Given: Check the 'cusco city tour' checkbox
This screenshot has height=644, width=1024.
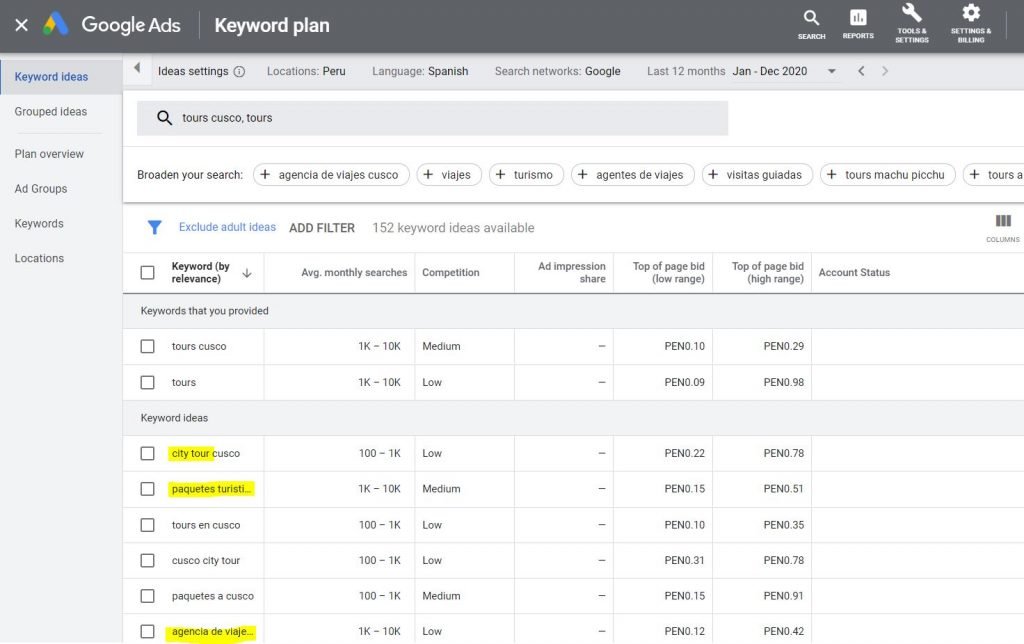Looking at the screenshot, I should (x=148, y=560).
